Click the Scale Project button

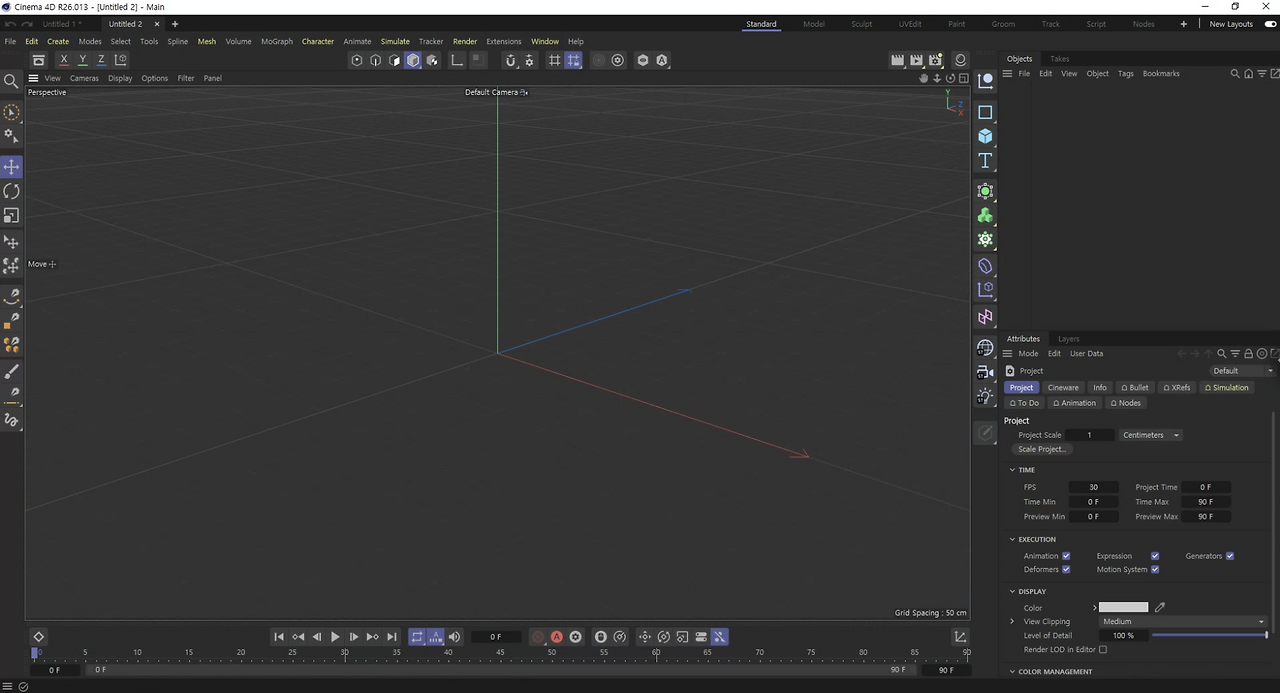click(x=1041, y=448)
